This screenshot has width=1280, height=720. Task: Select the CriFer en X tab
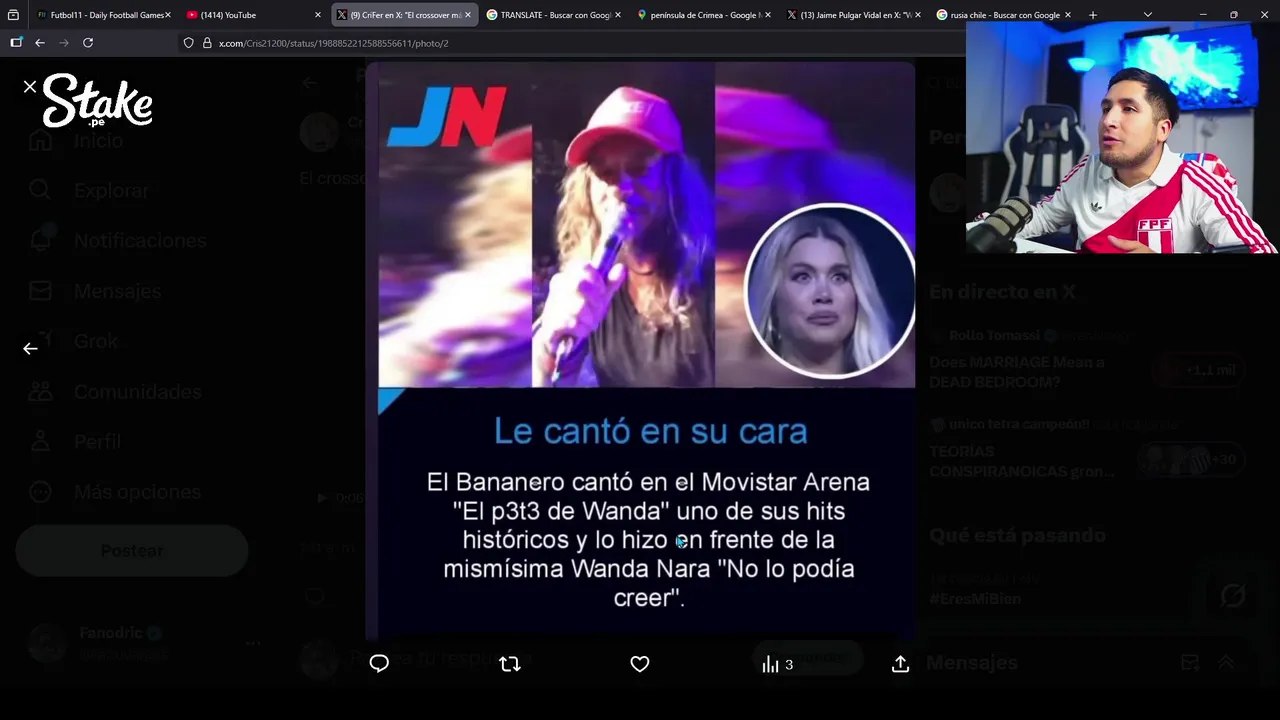click(x=404, y=15)
